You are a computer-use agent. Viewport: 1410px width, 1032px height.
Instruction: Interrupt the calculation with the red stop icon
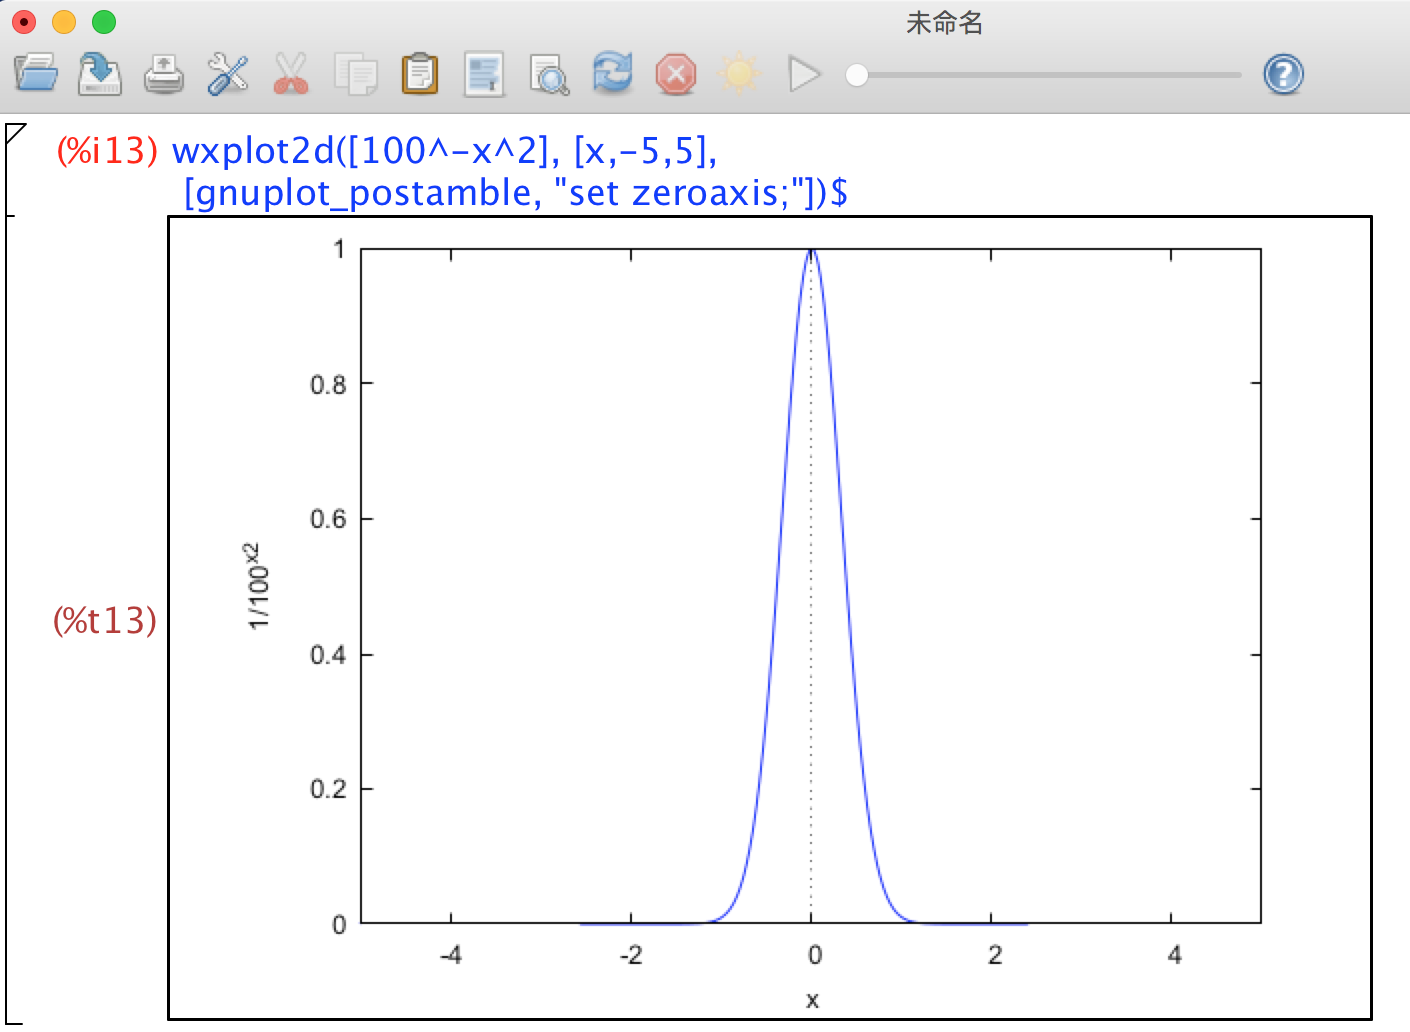click(676, 74)
